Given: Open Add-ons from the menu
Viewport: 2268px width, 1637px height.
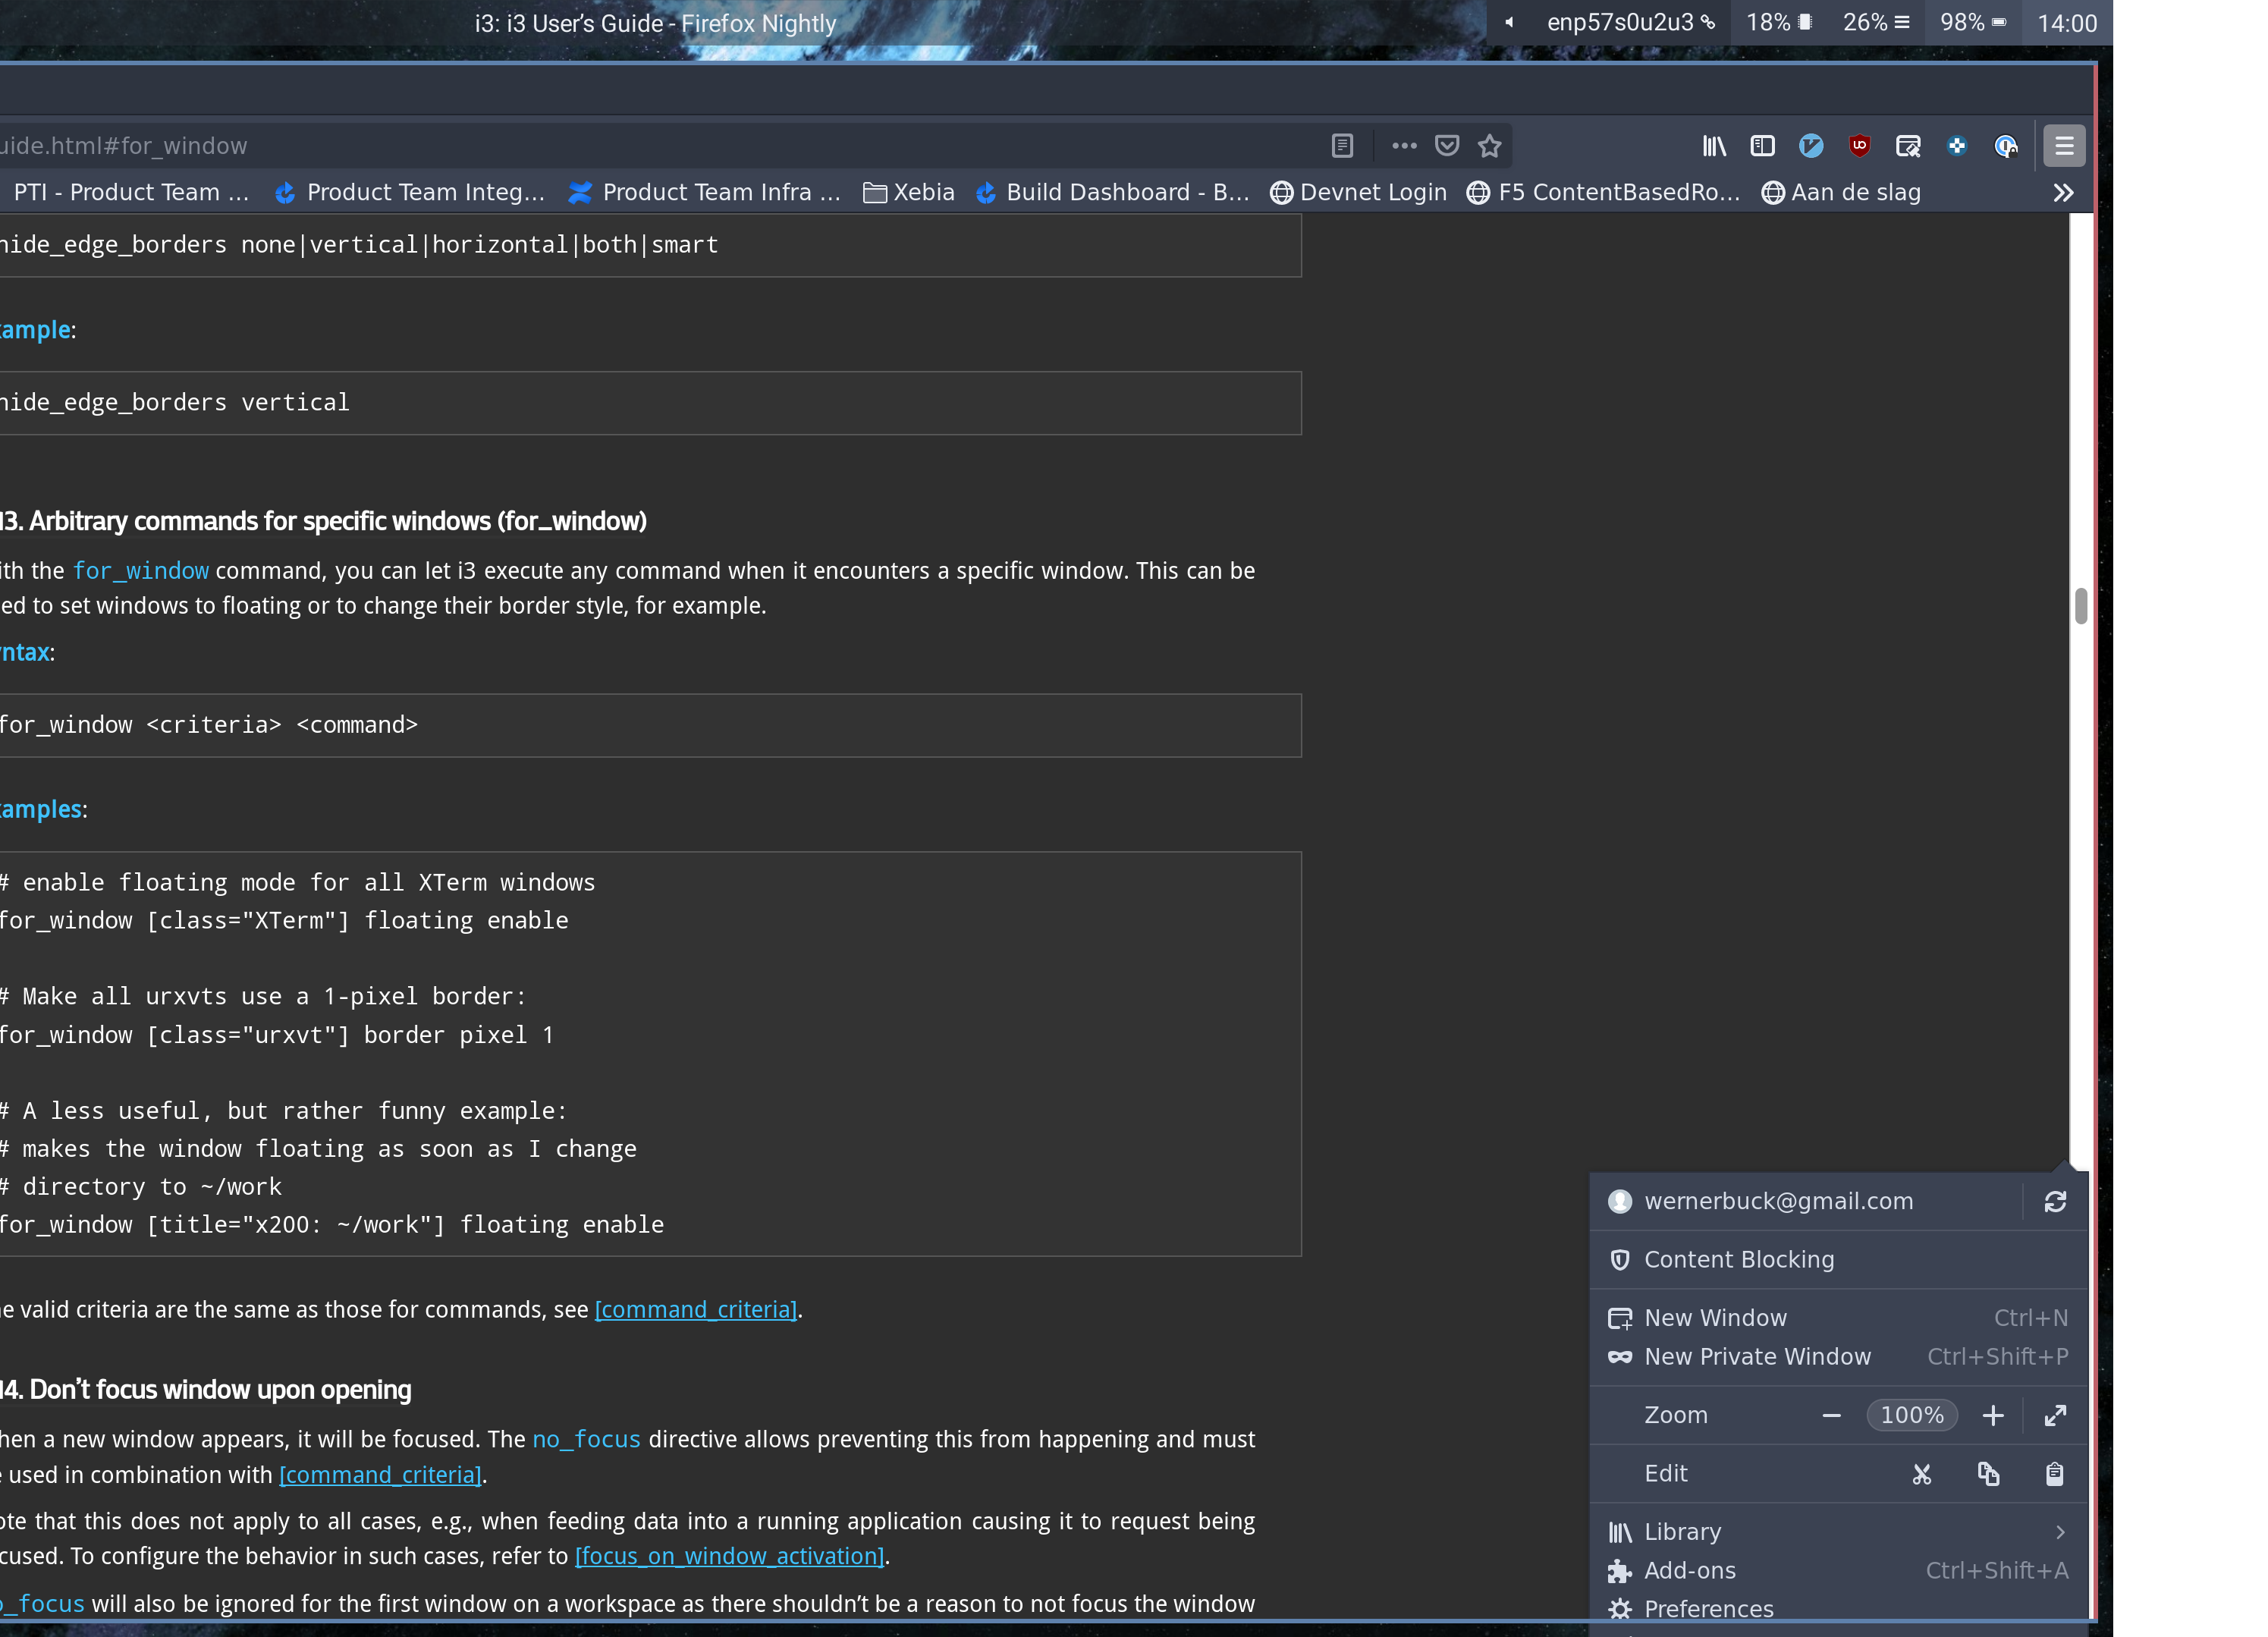Looking at the screenshot, I should pyautogui.click(x=1838, y=1570).
